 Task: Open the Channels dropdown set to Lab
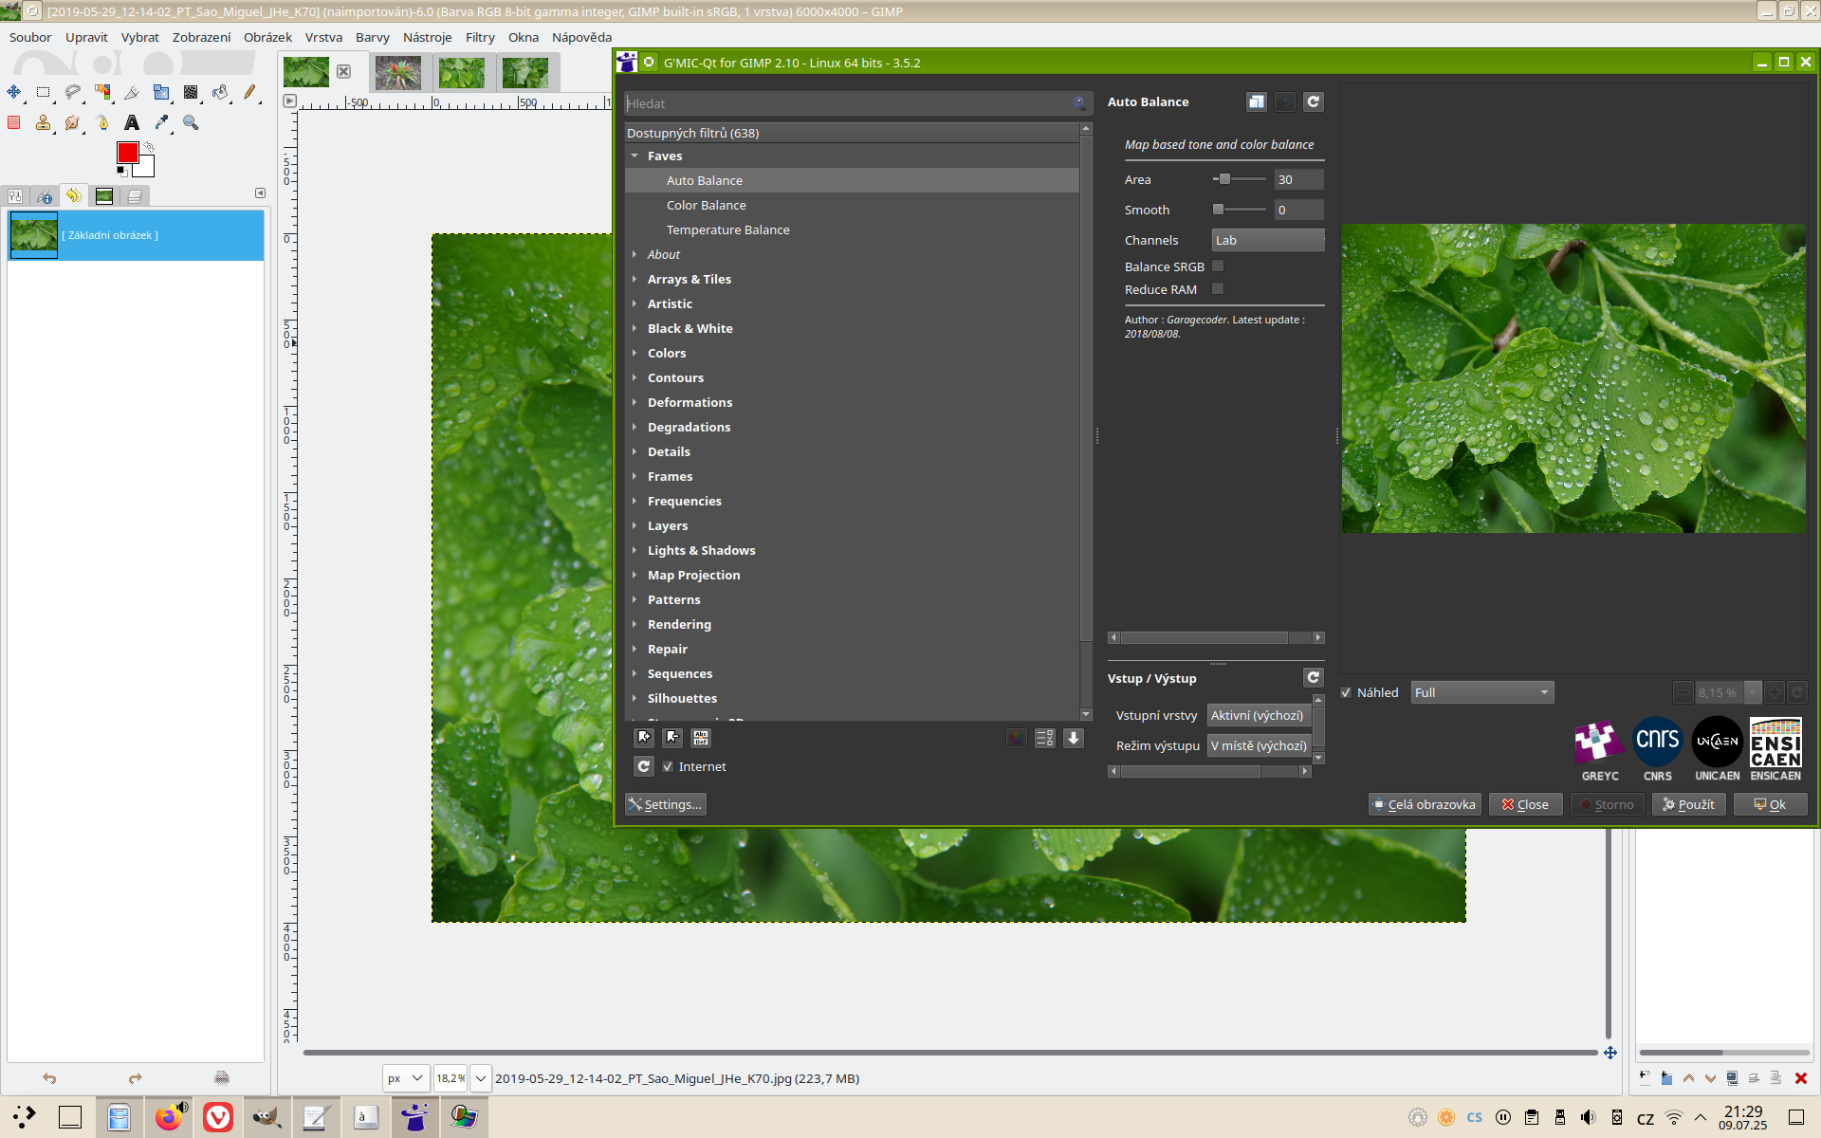coord(1267,240)
